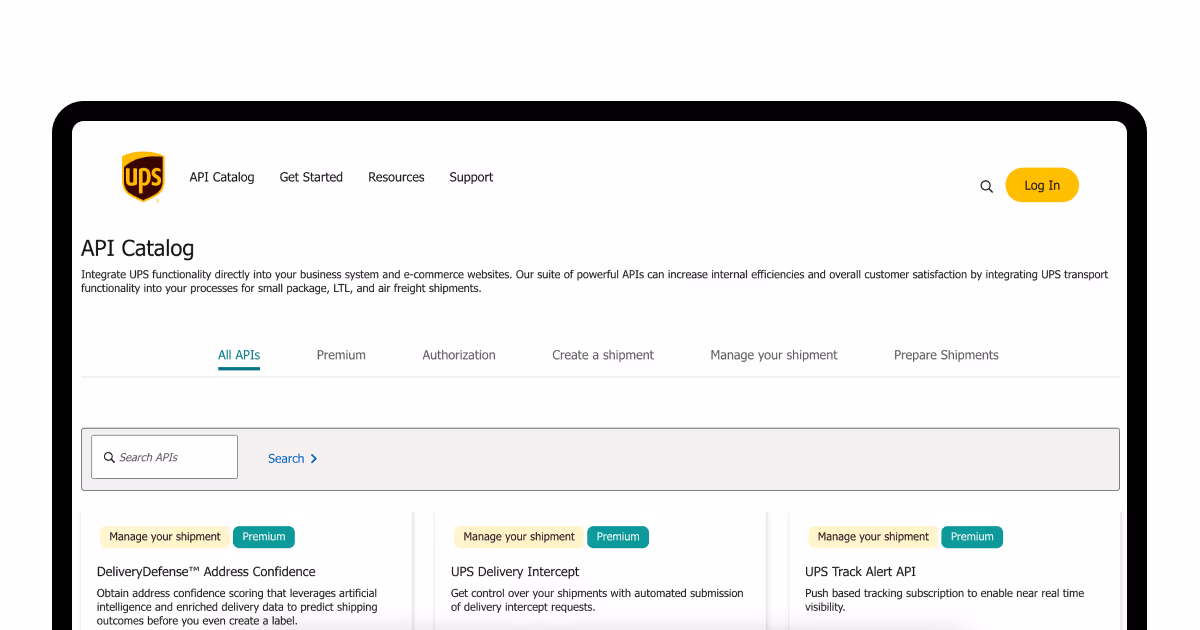Image resolution: width=1200 pixels, height=630 pixels.
Task: Click Manage your shipment tag on DeliveryDefense card
Action: tap(165, 537)
